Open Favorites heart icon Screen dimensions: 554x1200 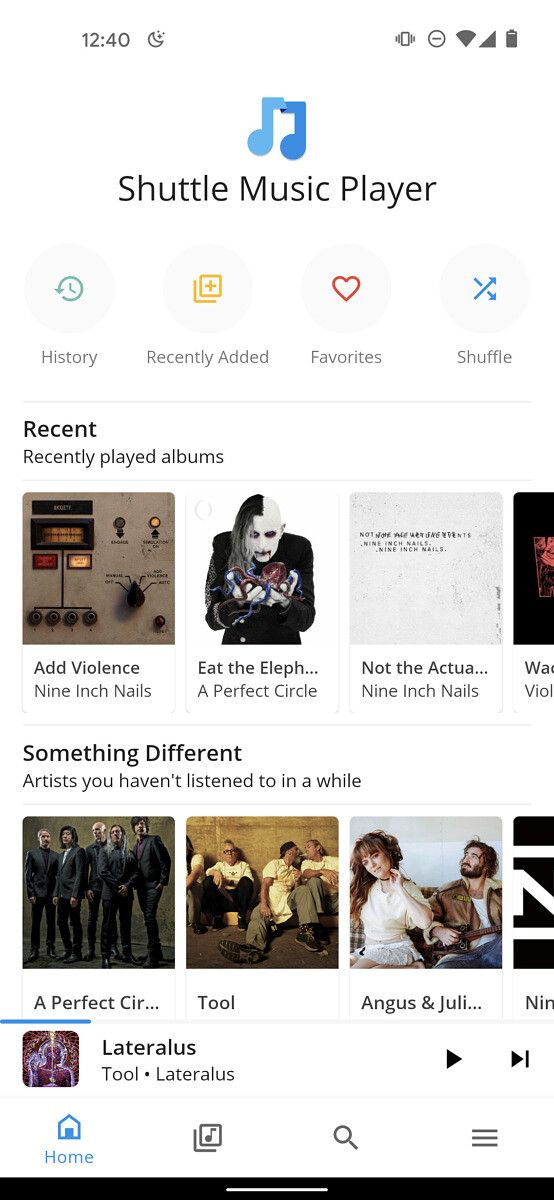point(346,289)
